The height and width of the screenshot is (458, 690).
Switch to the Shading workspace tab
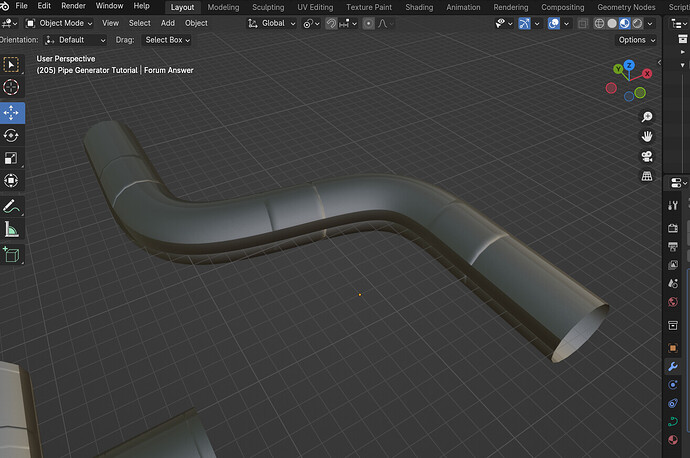(x=419, y=7)
